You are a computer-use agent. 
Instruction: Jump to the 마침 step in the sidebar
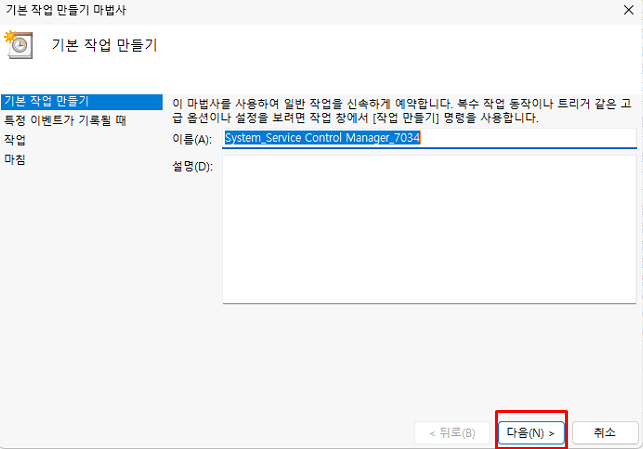(15, 159)
